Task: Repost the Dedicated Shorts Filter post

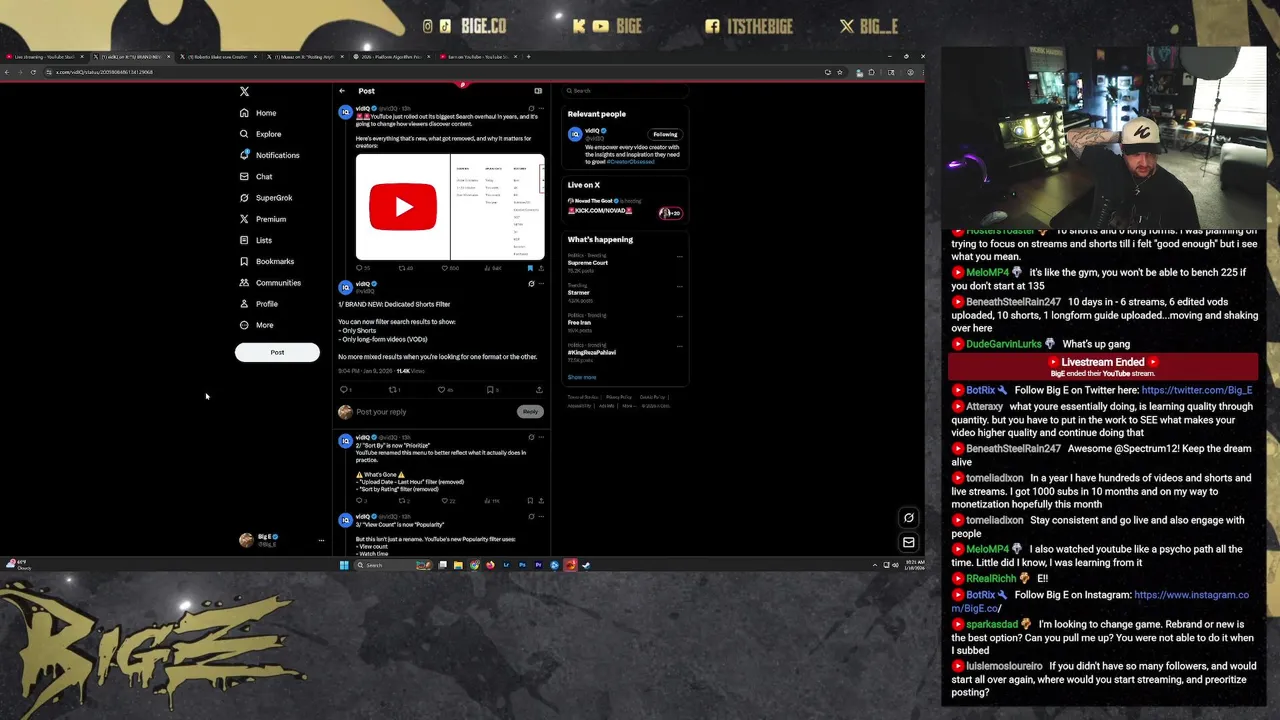Action: point(394,390)
